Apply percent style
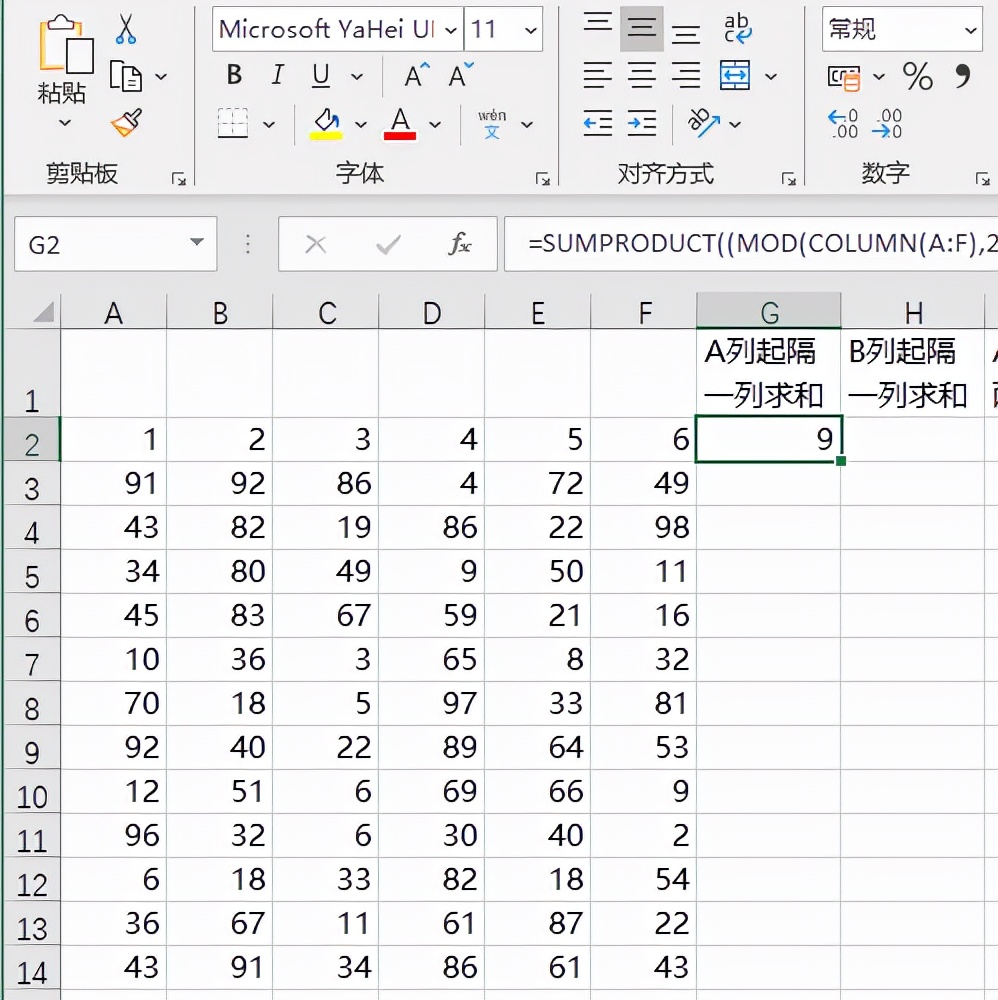 [x=918, y=77]
